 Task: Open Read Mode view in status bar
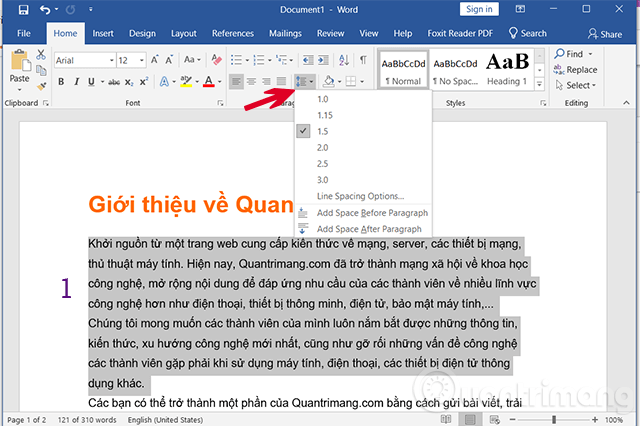446,419
